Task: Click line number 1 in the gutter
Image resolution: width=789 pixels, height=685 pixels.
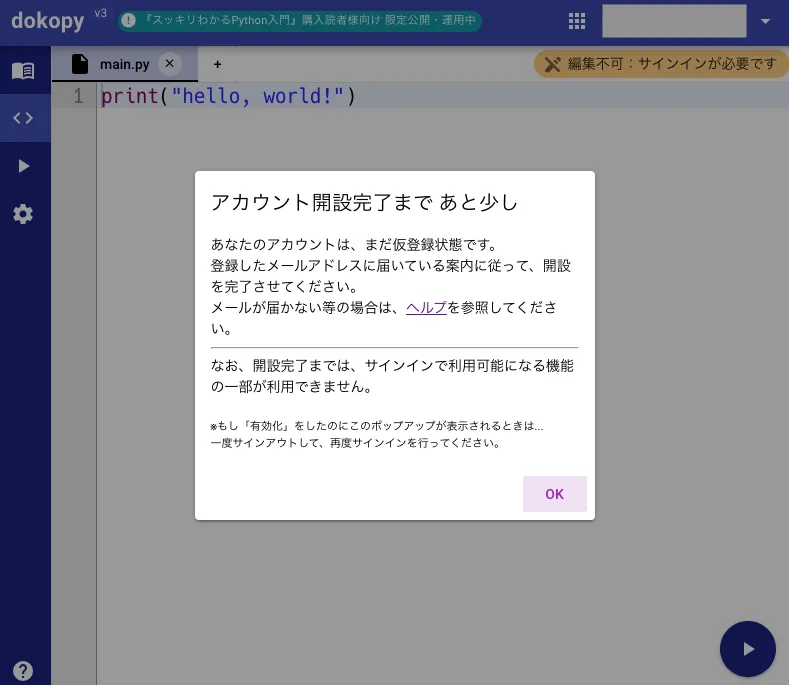Action: point(78,96)
